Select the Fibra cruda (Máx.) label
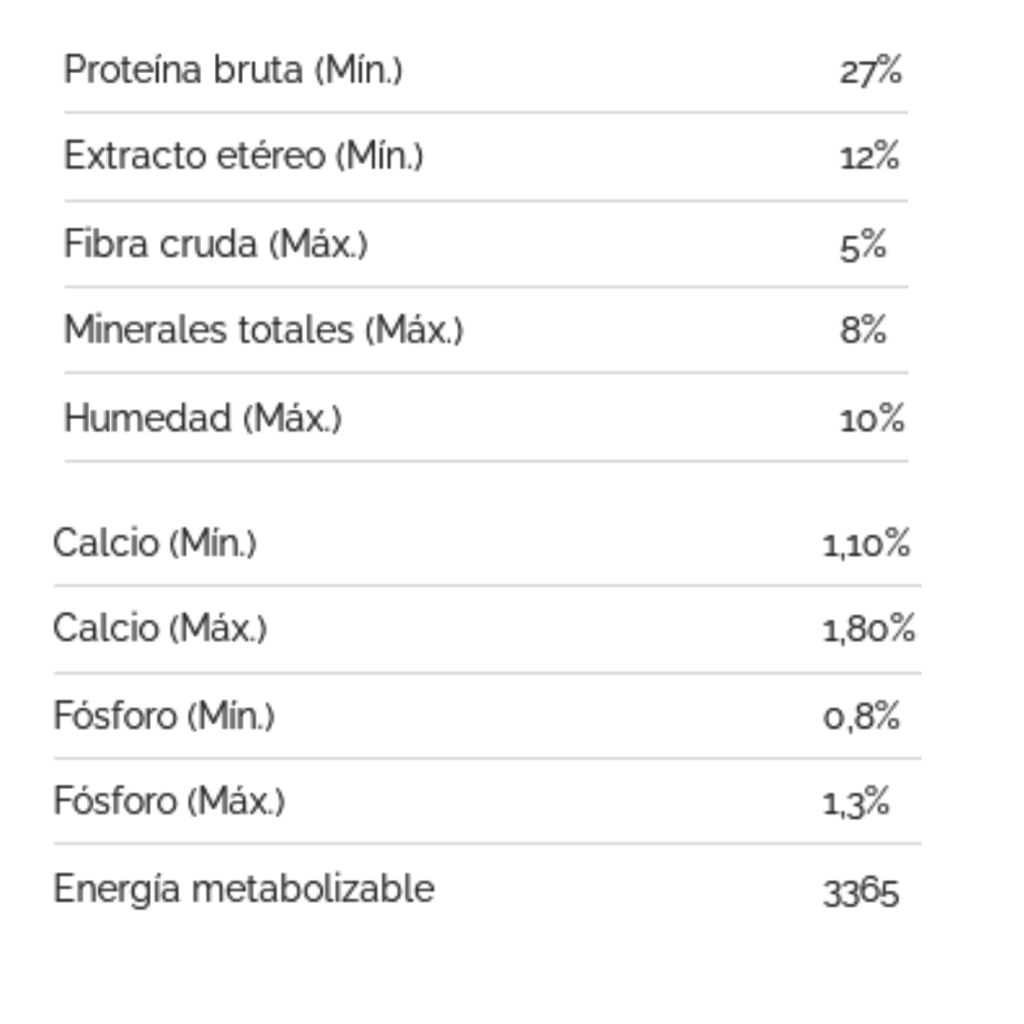This screenshot has width=1024, height=1024. click(216, 244)
